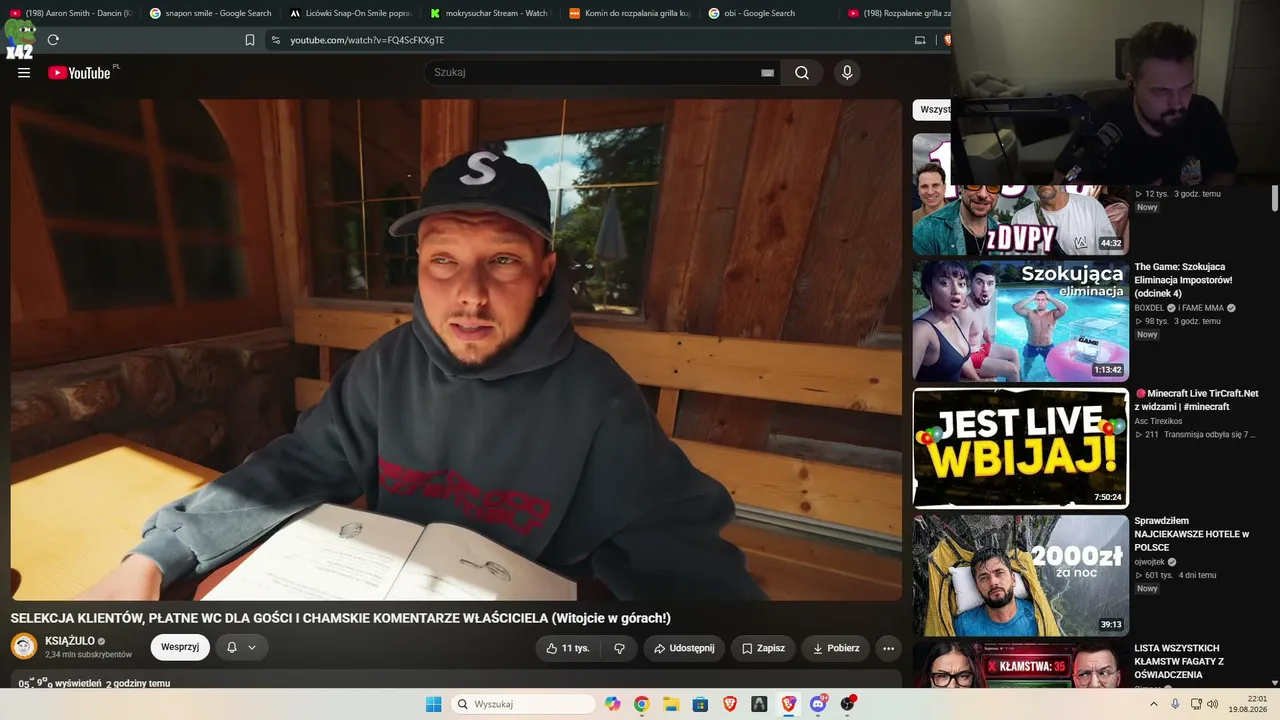Click the Windows taskbar Wyszukaj search box
This screenshot has width=1280, height=720.
(524, 704)
